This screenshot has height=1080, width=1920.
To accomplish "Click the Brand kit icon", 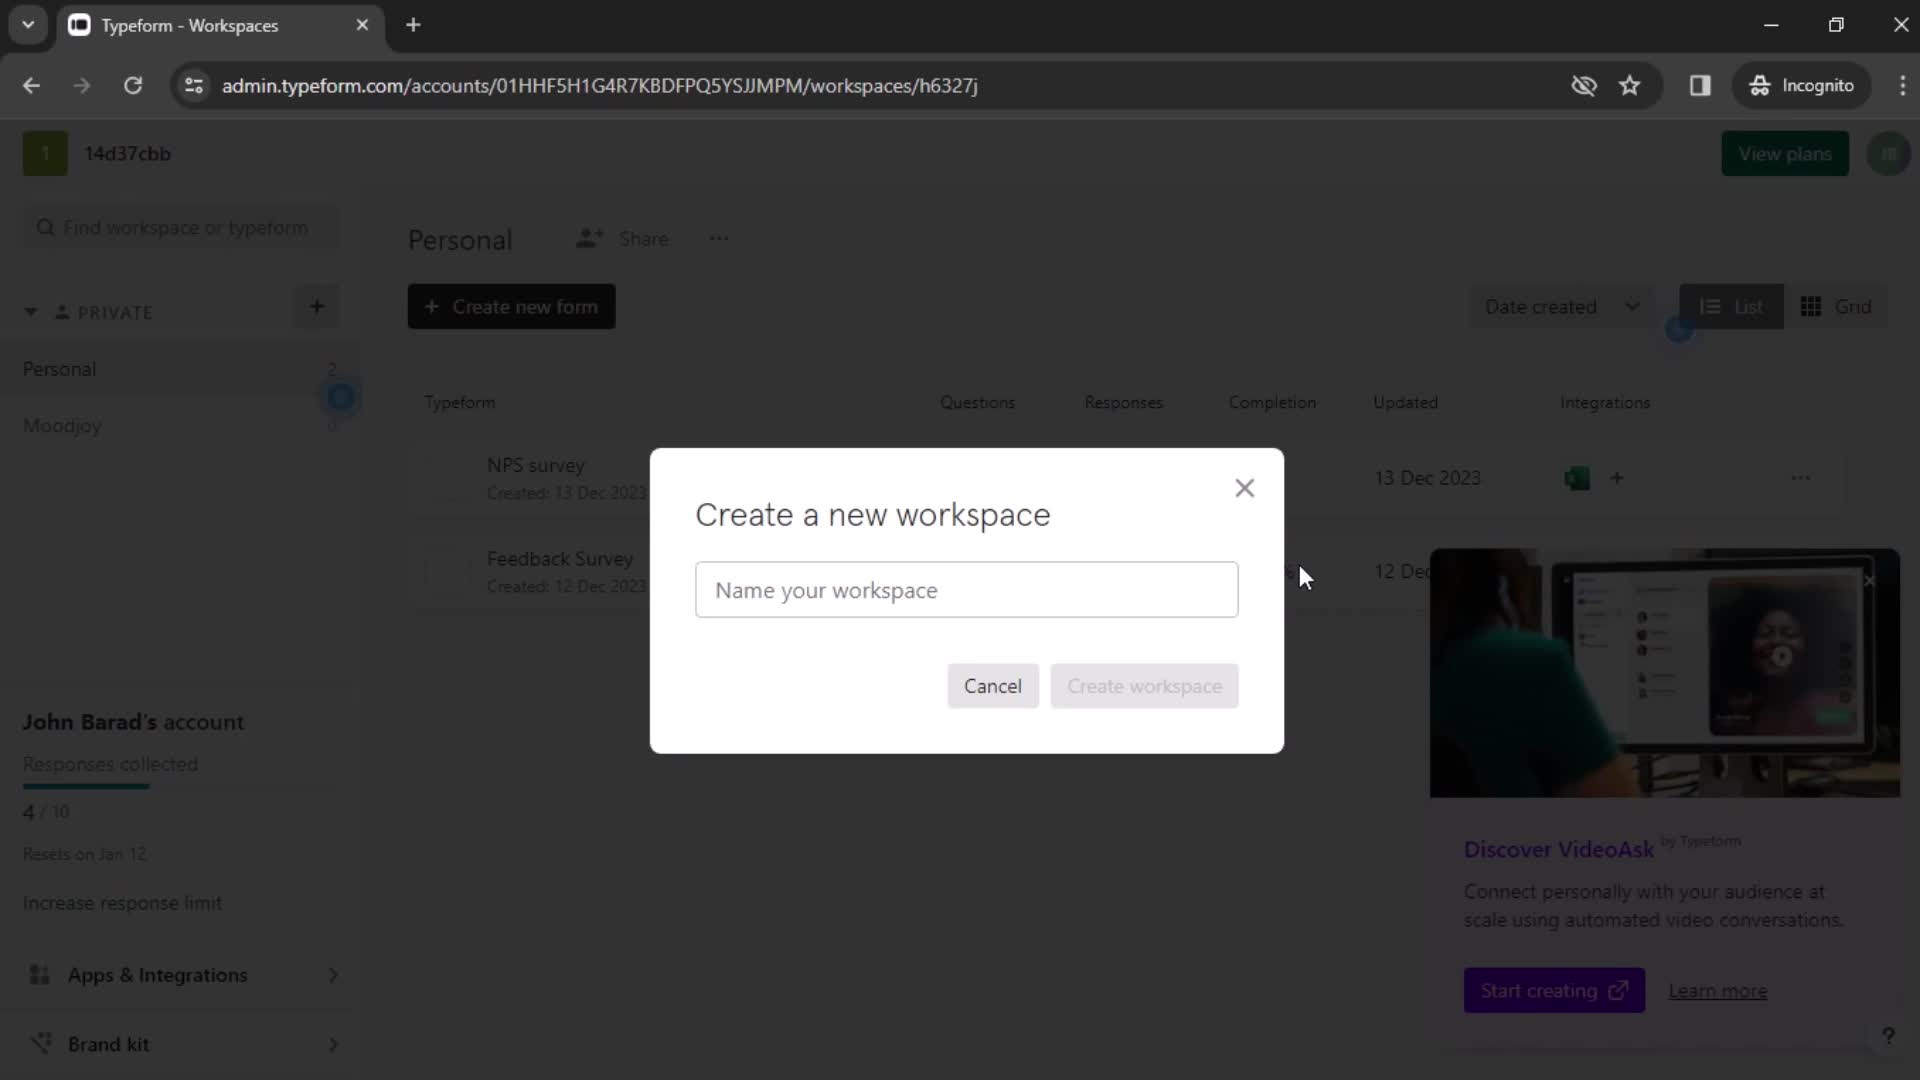I will tap(38, 1043).
